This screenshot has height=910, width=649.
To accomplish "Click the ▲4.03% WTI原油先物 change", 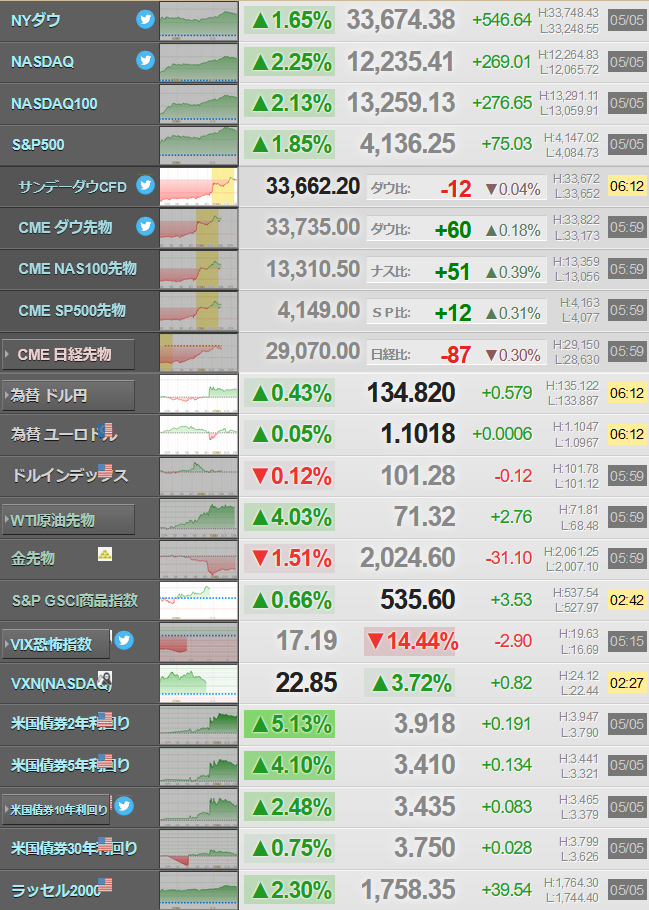I will [x=290, y=517].
